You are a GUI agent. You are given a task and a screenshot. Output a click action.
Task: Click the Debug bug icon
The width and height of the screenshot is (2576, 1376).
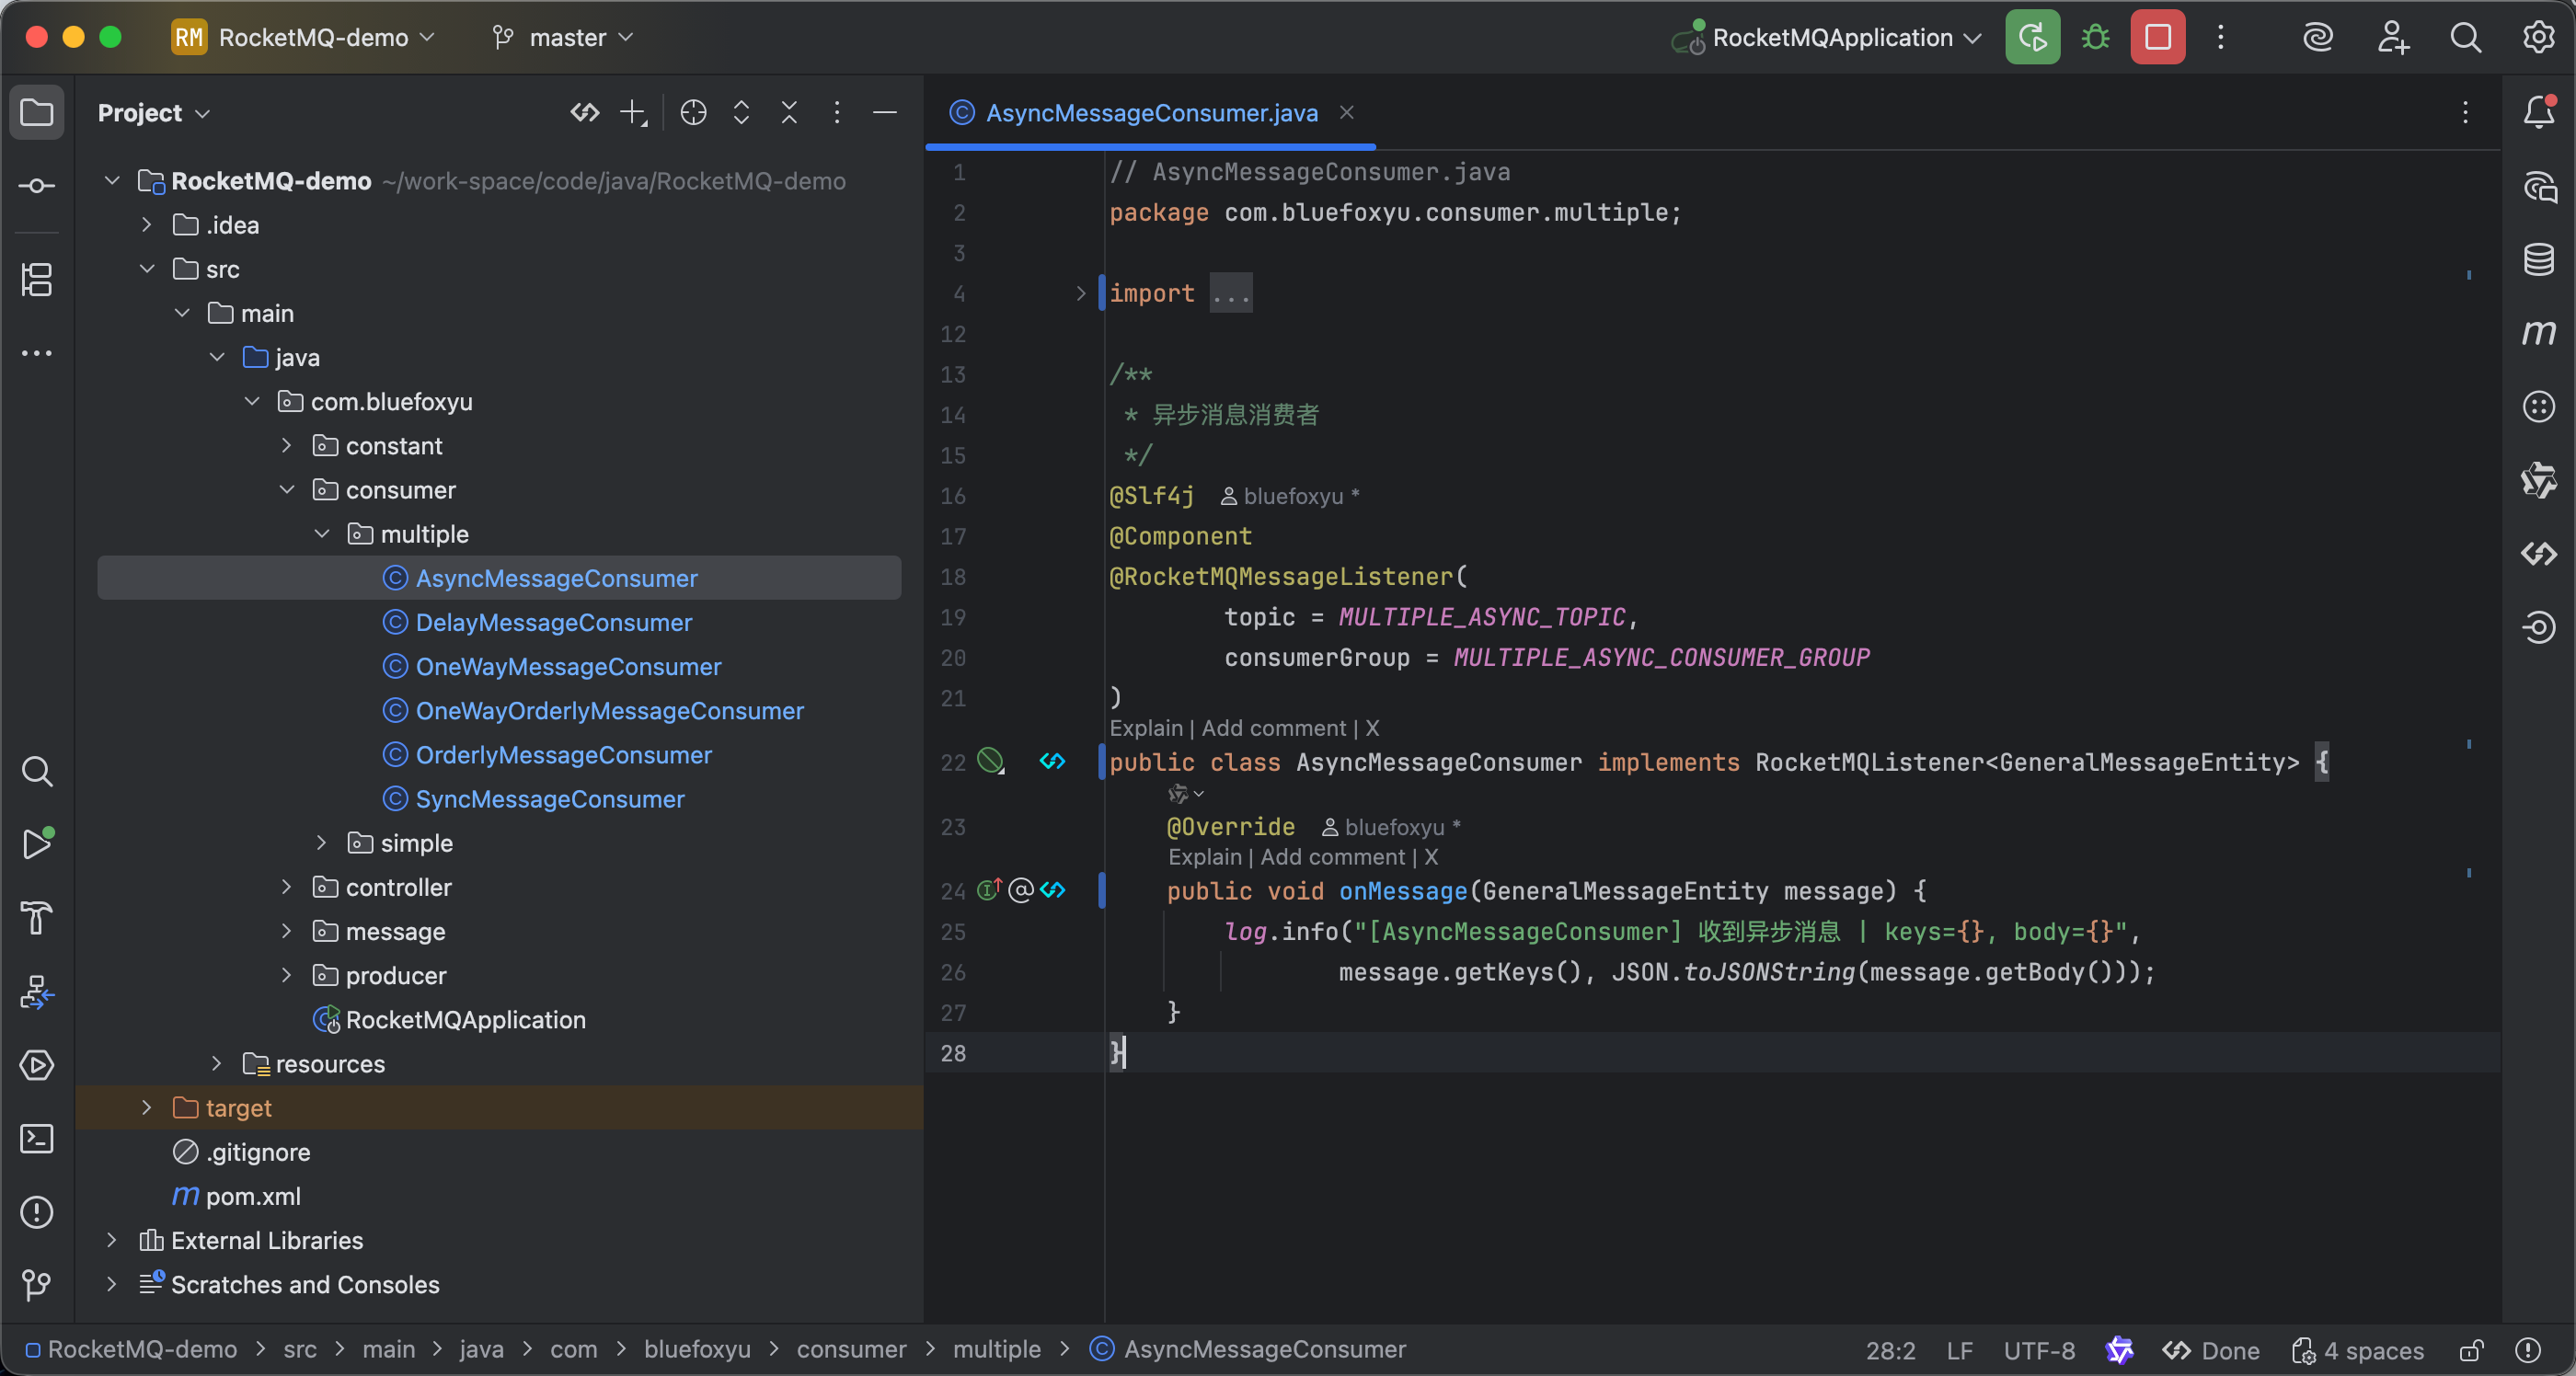2095,38
